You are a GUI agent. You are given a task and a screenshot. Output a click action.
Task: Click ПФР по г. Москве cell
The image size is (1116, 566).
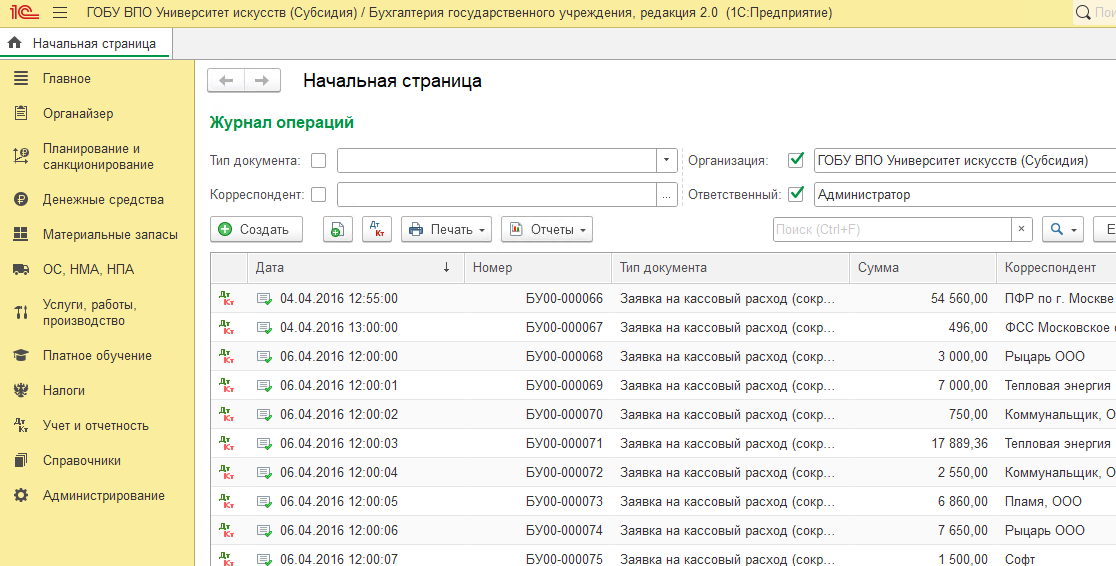tap(1056, 298)
